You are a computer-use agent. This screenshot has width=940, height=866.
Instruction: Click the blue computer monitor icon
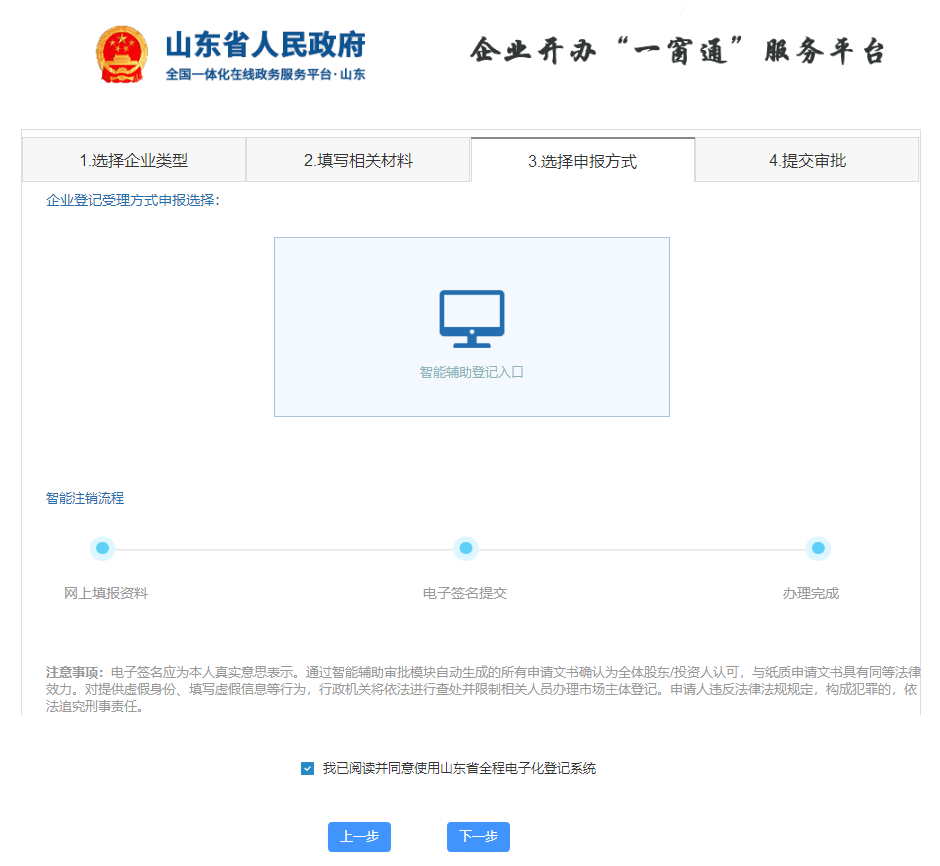(472, 319)
